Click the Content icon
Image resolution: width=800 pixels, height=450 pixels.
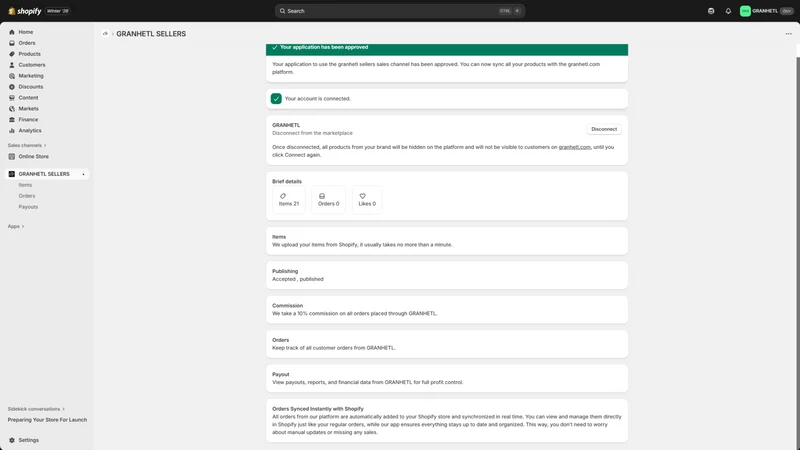tap(12, 98)
